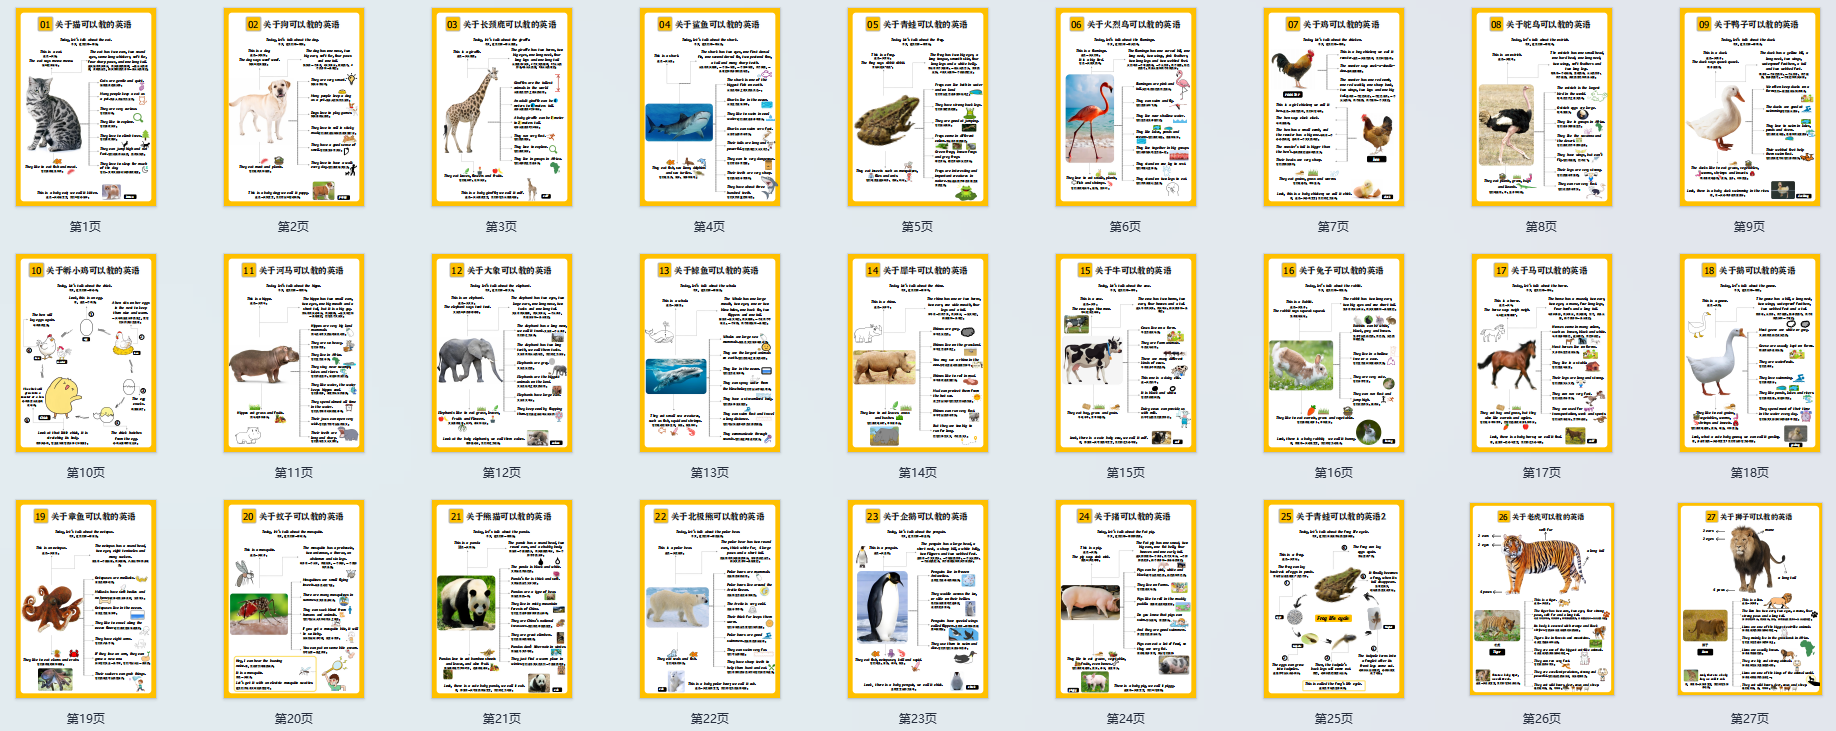Viewport: 1836px width, 731px height.
Task: Open the giraffe page thumbnail numbered 03
Action: (x=502, y=107)
